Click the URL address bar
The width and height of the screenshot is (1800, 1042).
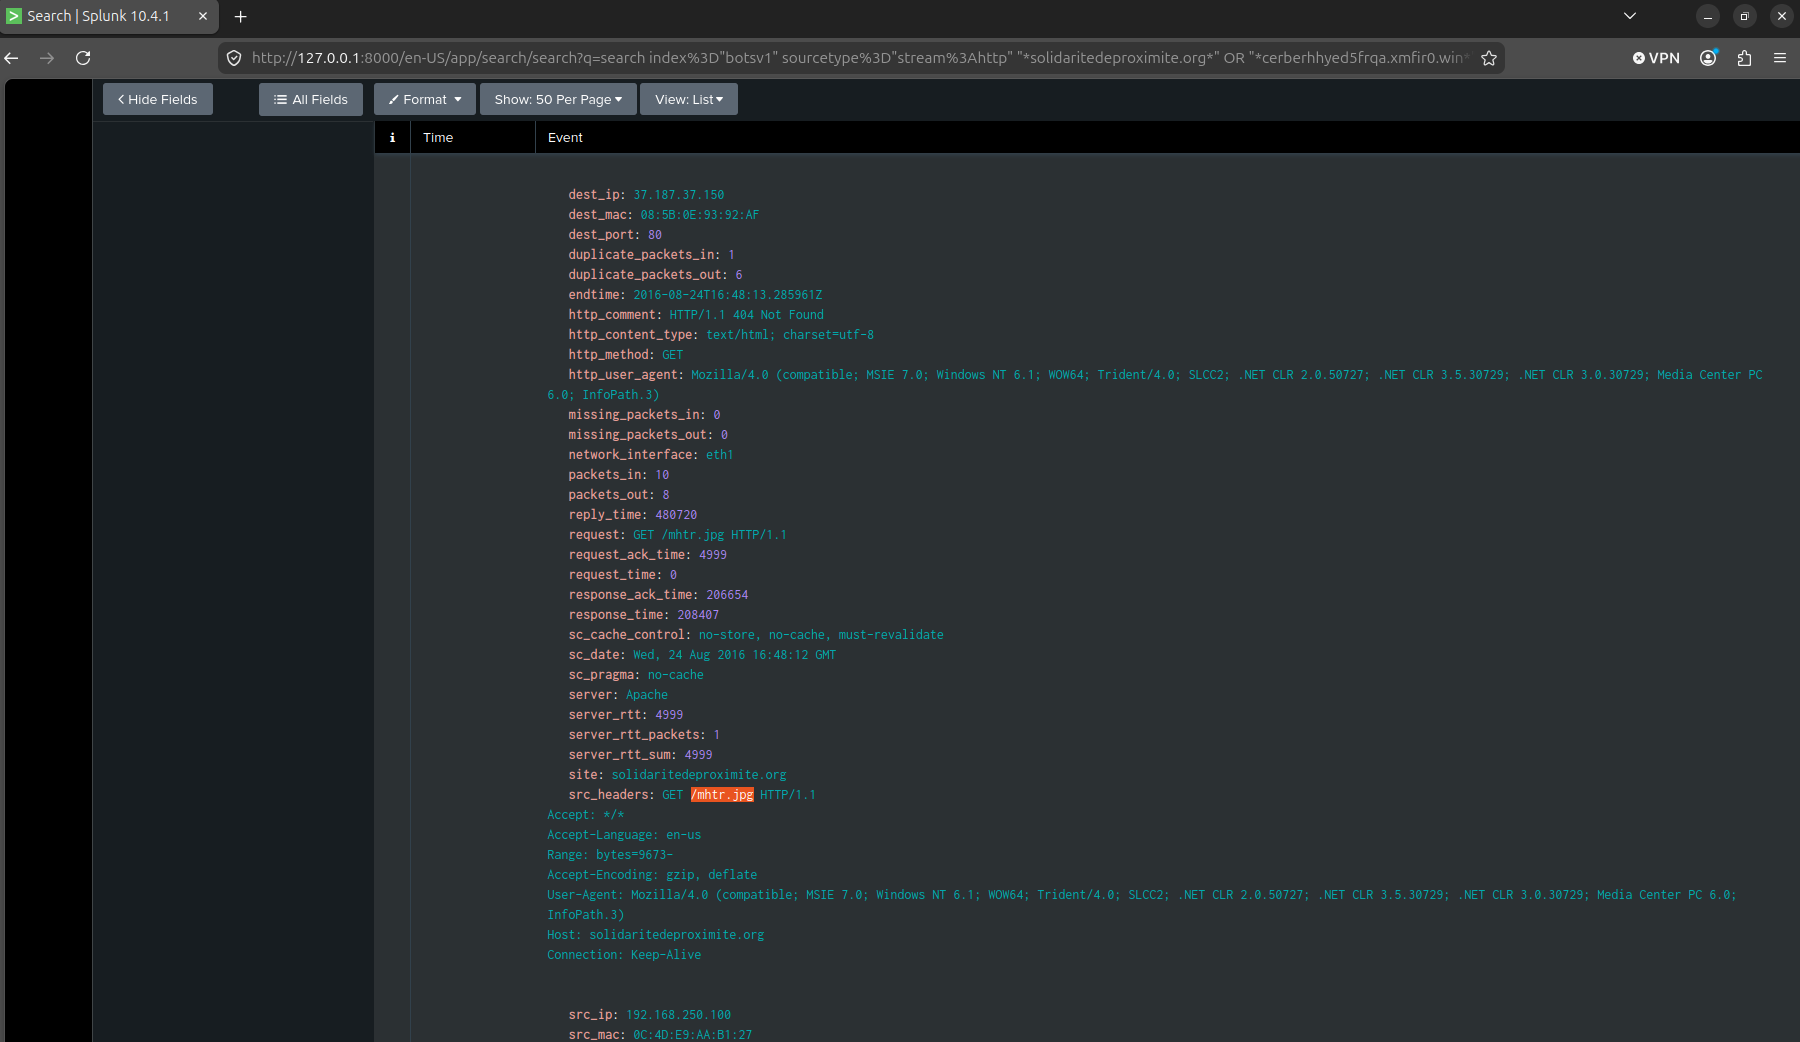pos(860,58)
